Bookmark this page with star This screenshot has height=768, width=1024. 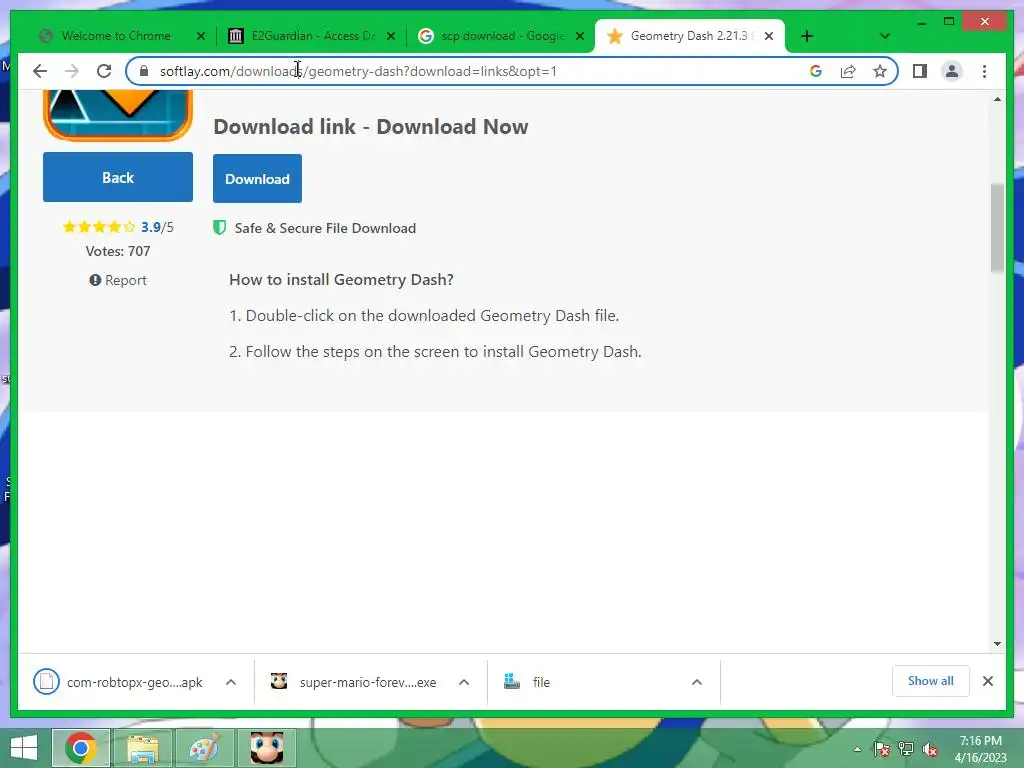click(880, 71)
